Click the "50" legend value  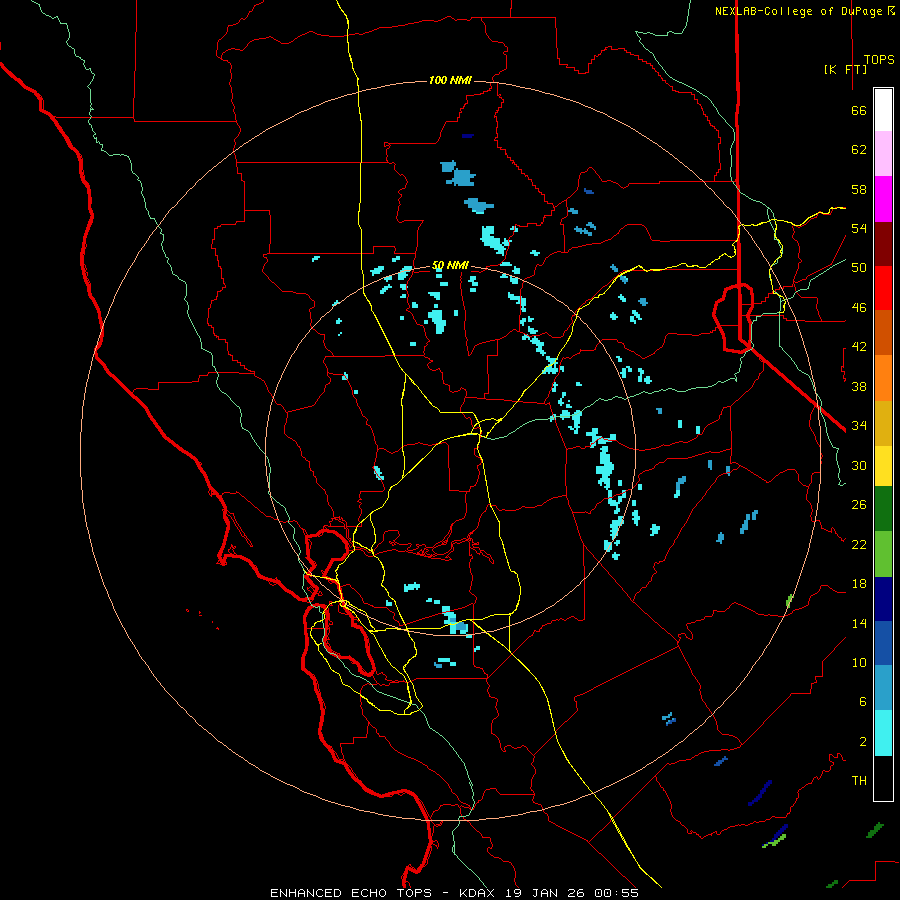coord(859,268)
